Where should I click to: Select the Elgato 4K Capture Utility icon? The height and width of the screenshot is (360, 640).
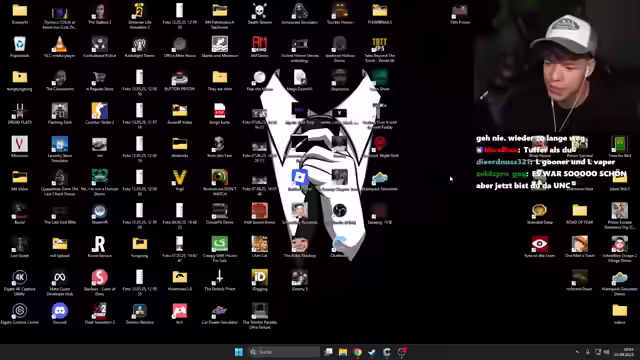click(20, 278)
